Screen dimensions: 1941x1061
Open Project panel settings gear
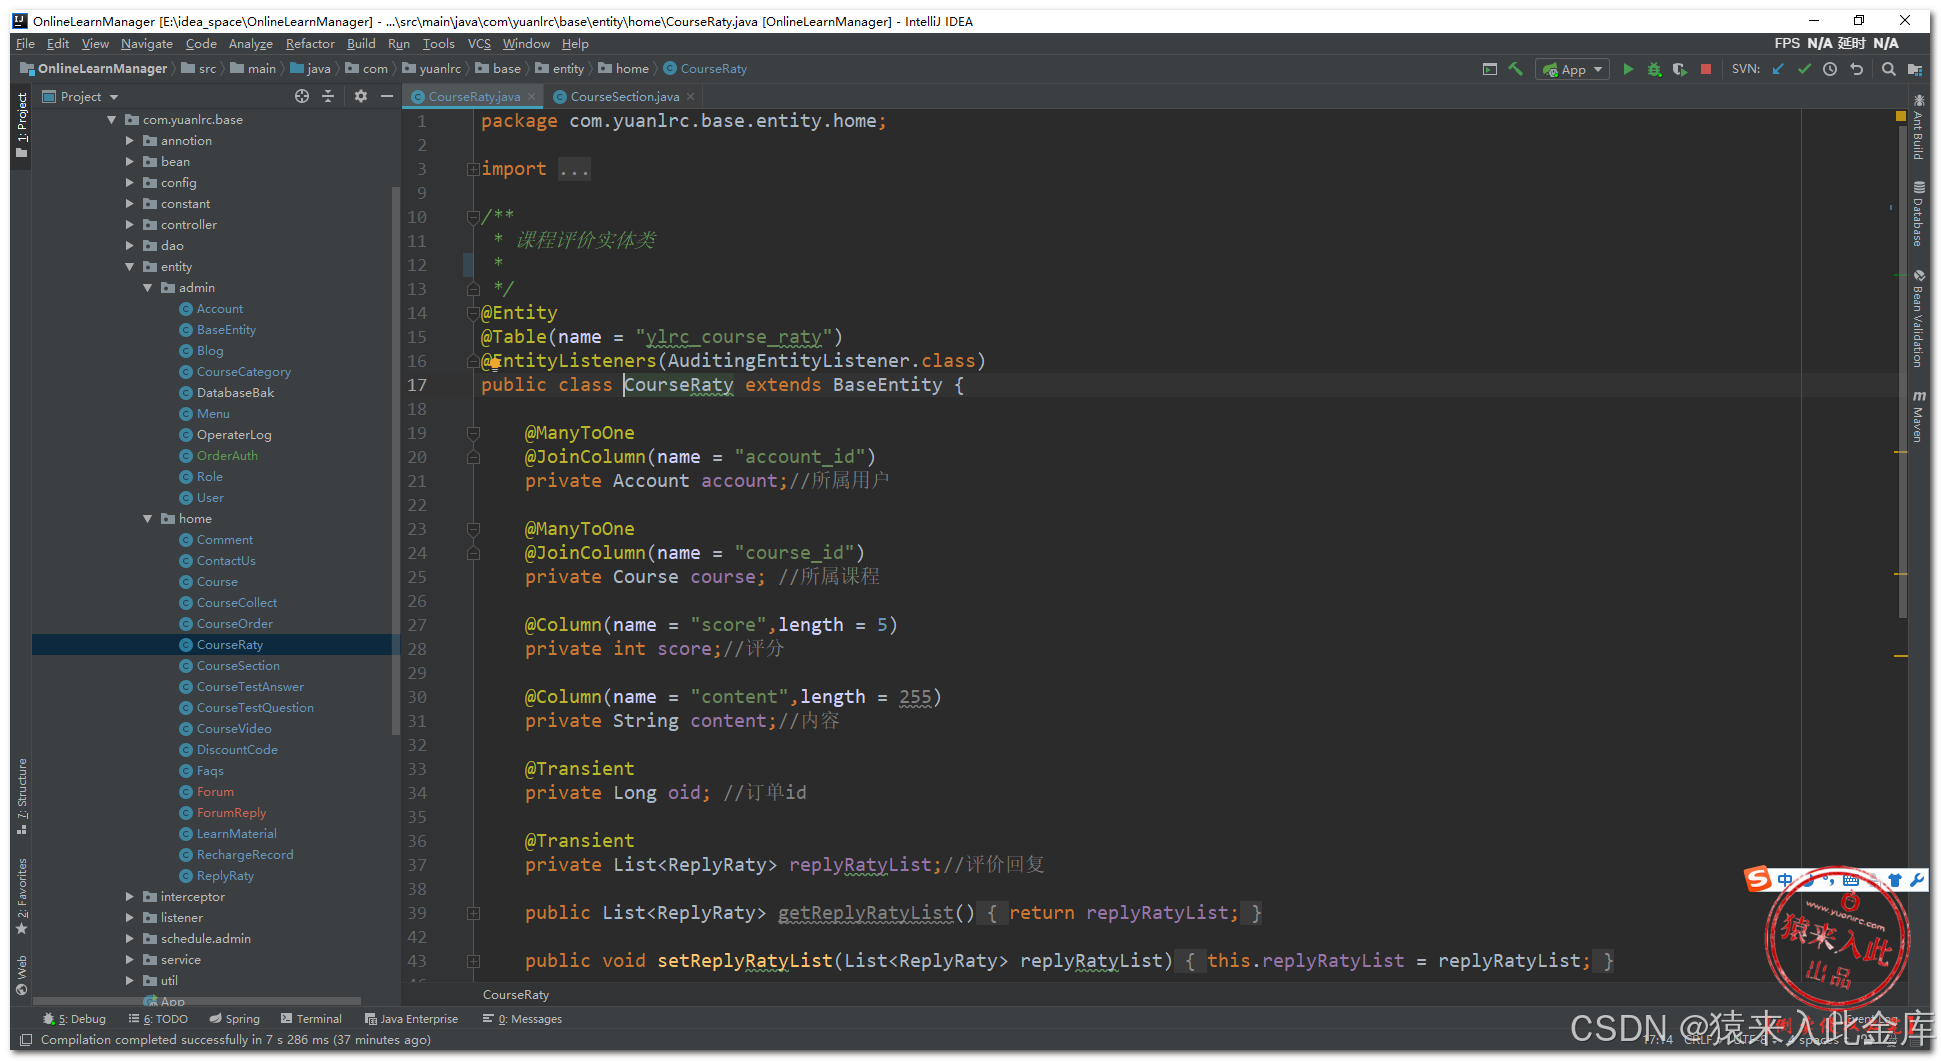coord(361,96)
